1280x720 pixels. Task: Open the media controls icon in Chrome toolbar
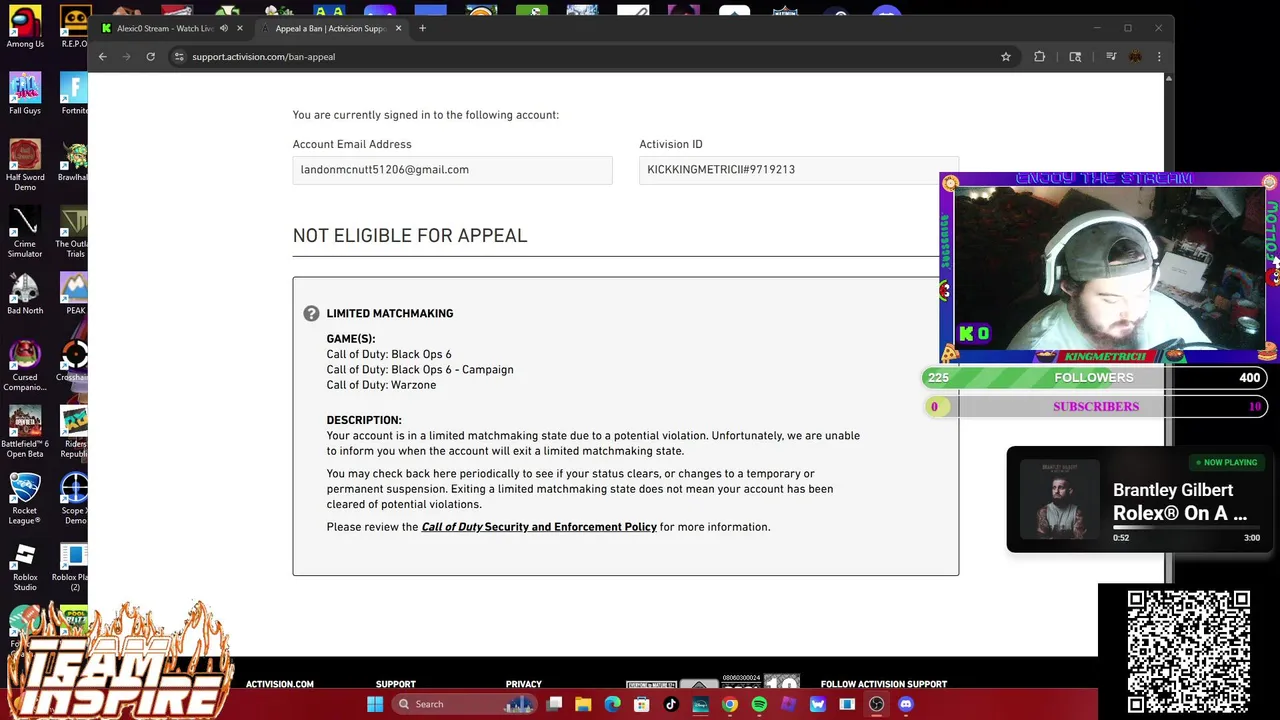click(x=1110, y=57)
